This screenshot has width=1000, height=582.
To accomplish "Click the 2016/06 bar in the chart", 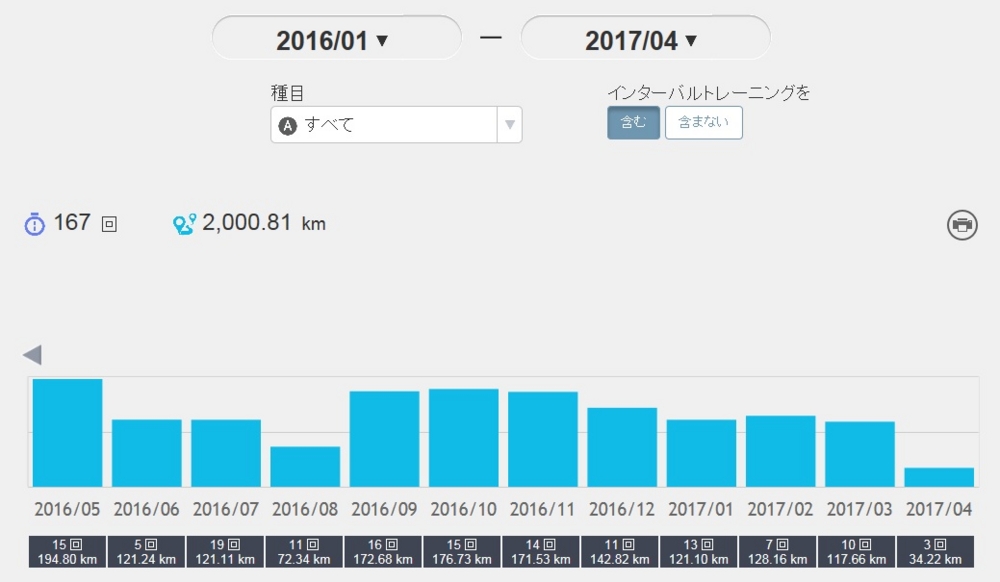I will pyautogui.click(x=147, y=453).
